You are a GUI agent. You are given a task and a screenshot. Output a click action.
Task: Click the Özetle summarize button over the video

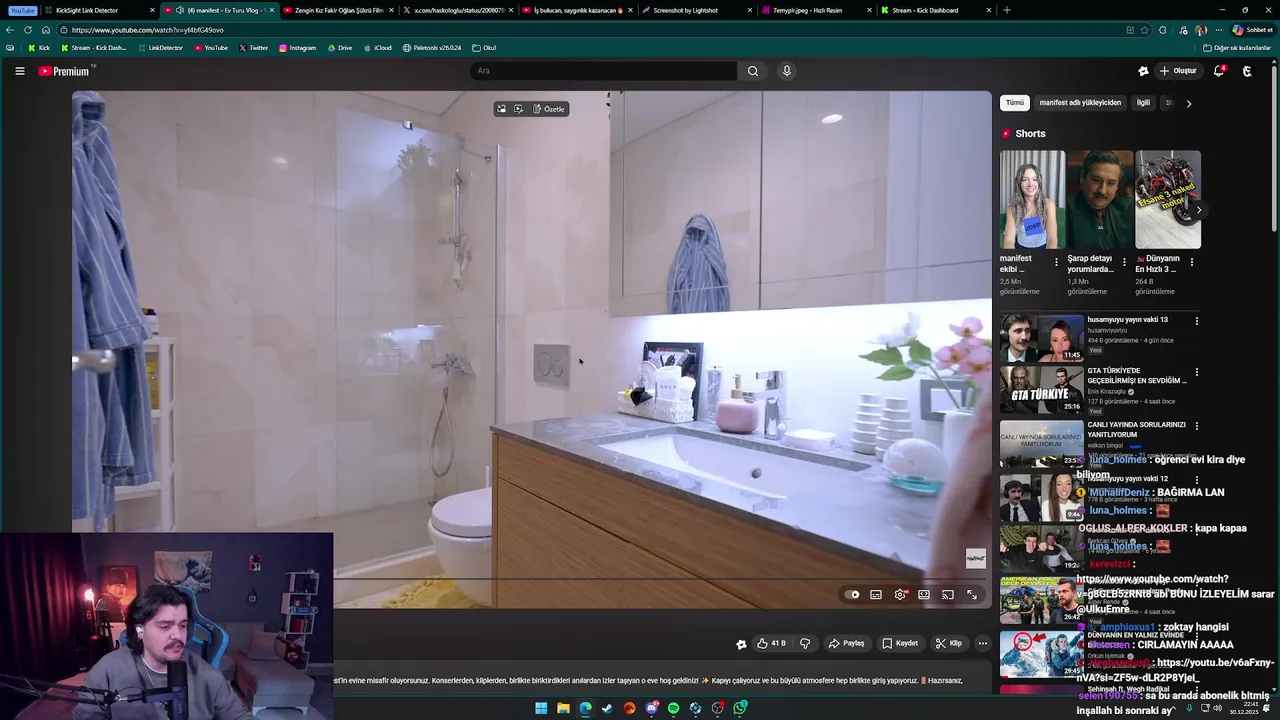(x=549, y=109)
